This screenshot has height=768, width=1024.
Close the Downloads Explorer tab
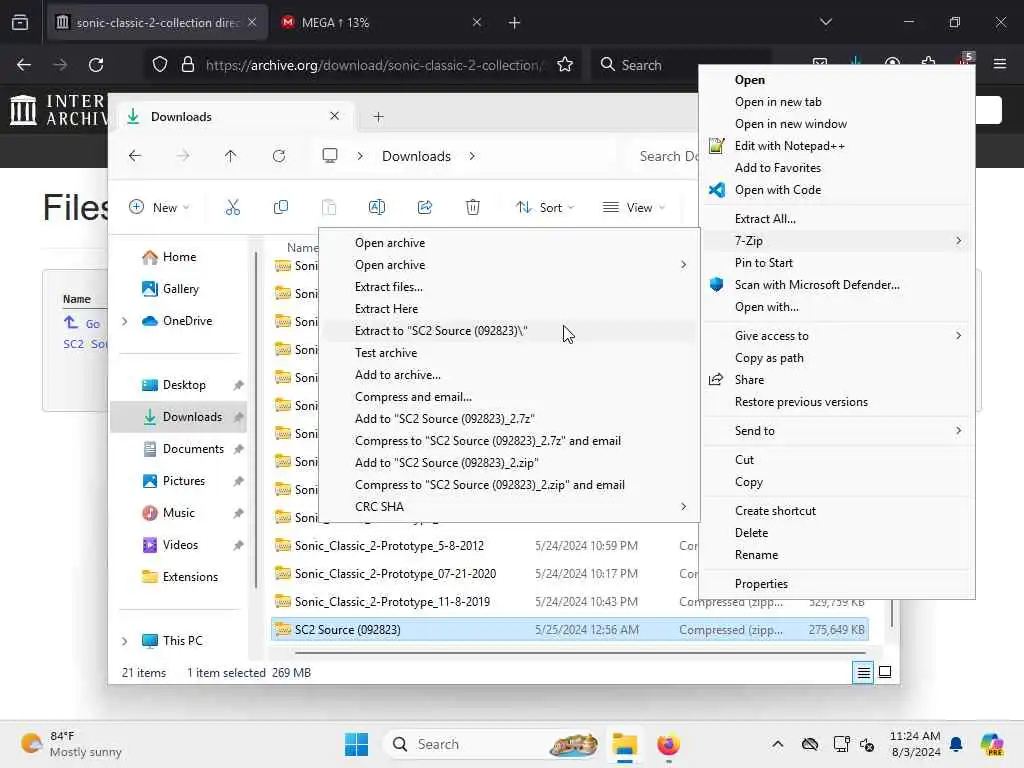(334, 116)
